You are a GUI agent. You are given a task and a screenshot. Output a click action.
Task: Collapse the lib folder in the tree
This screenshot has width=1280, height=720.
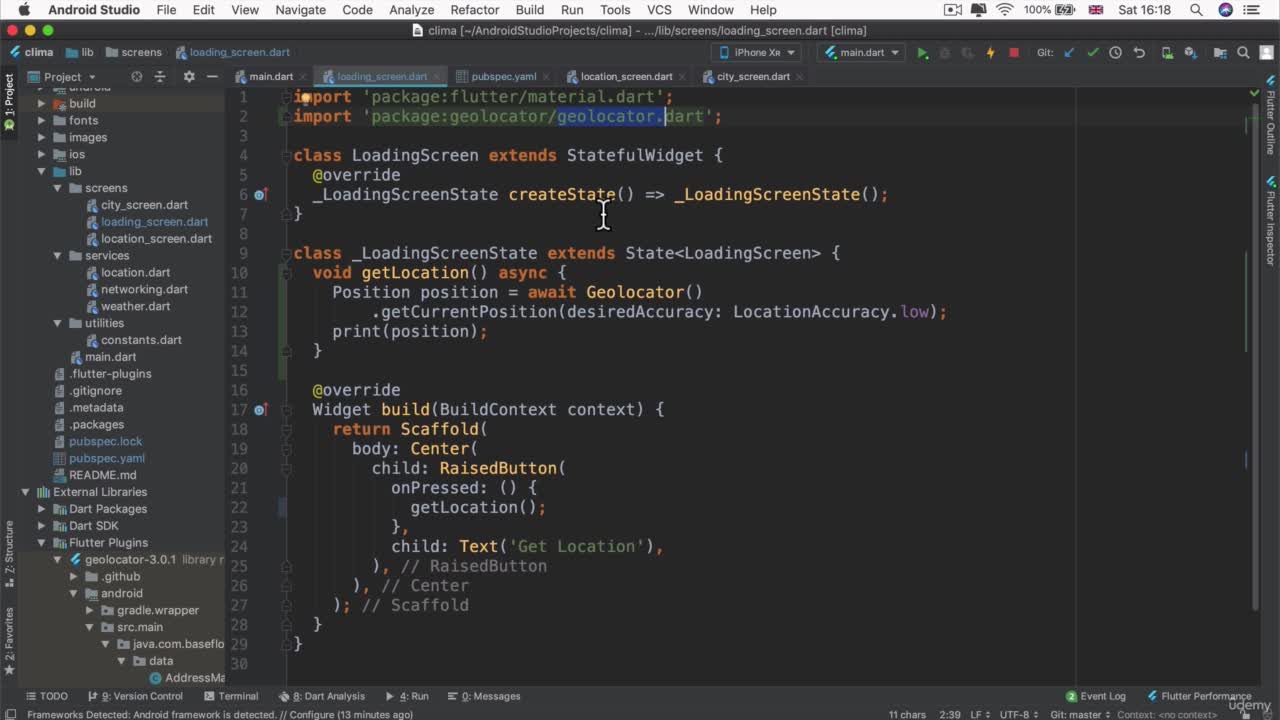tap(42, 171)
